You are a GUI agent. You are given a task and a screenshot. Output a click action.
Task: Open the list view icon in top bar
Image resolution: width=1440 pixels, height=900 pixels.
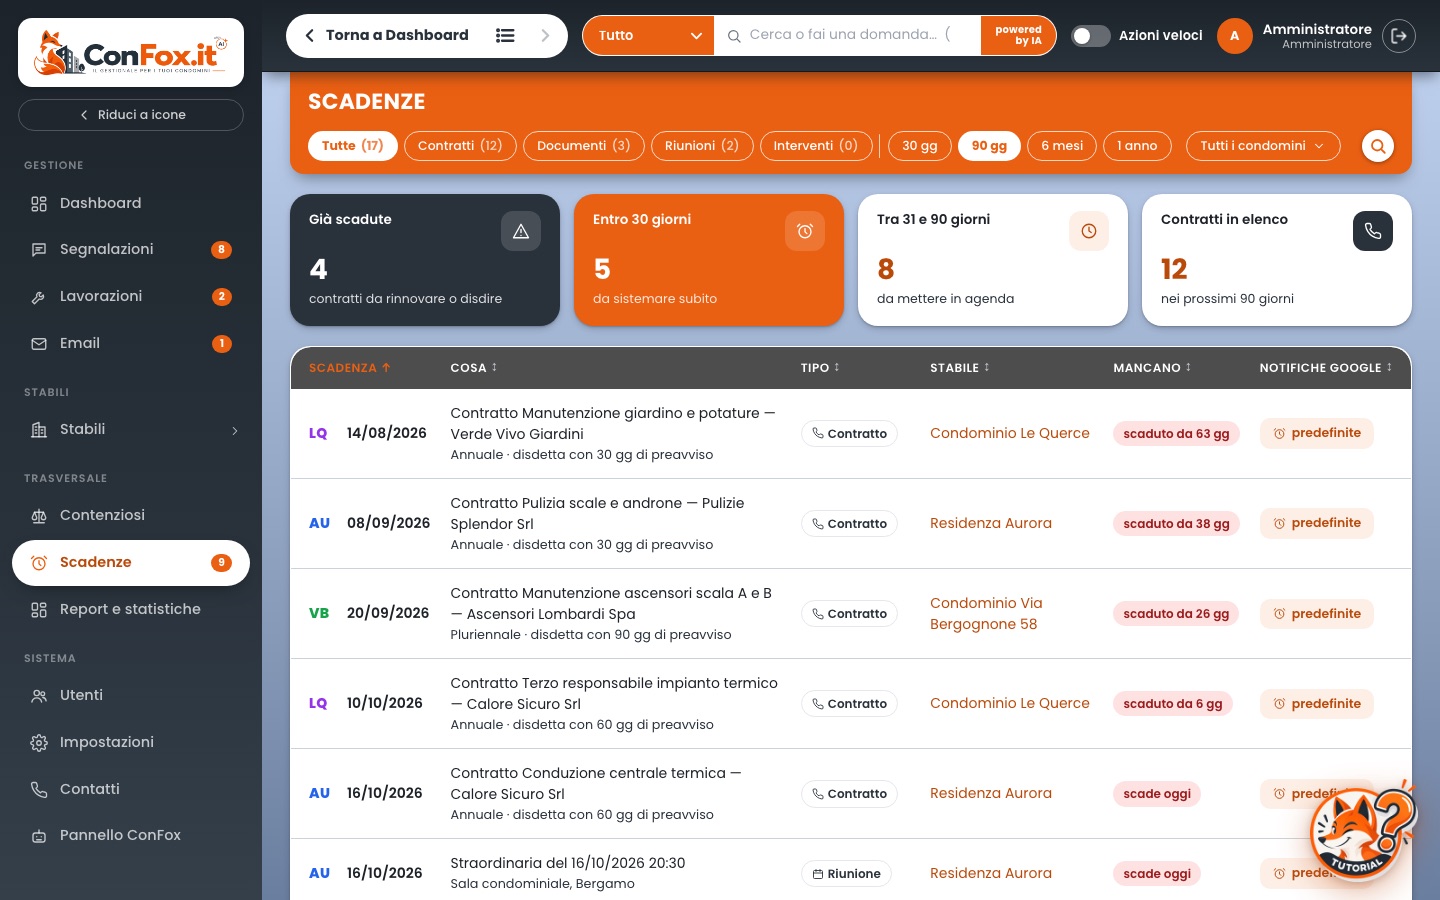[x=505, y=35]
